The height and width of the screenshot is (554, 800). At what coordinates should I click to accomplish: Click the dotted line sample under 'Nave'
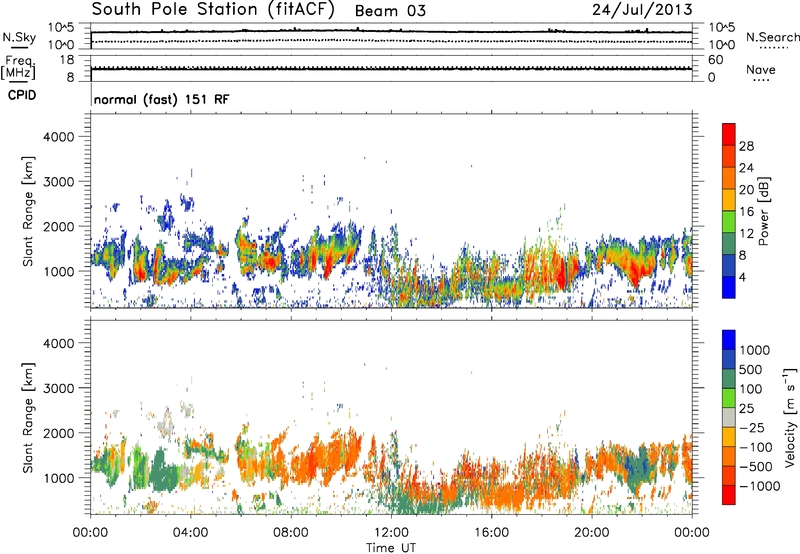click(x=761, y=80)
